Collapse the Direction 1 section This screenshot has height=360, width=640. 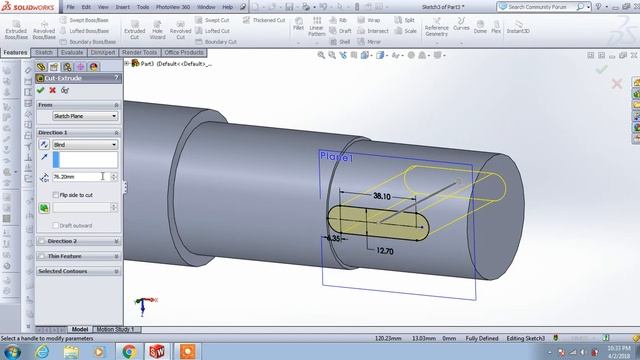[x=116, y=133]
